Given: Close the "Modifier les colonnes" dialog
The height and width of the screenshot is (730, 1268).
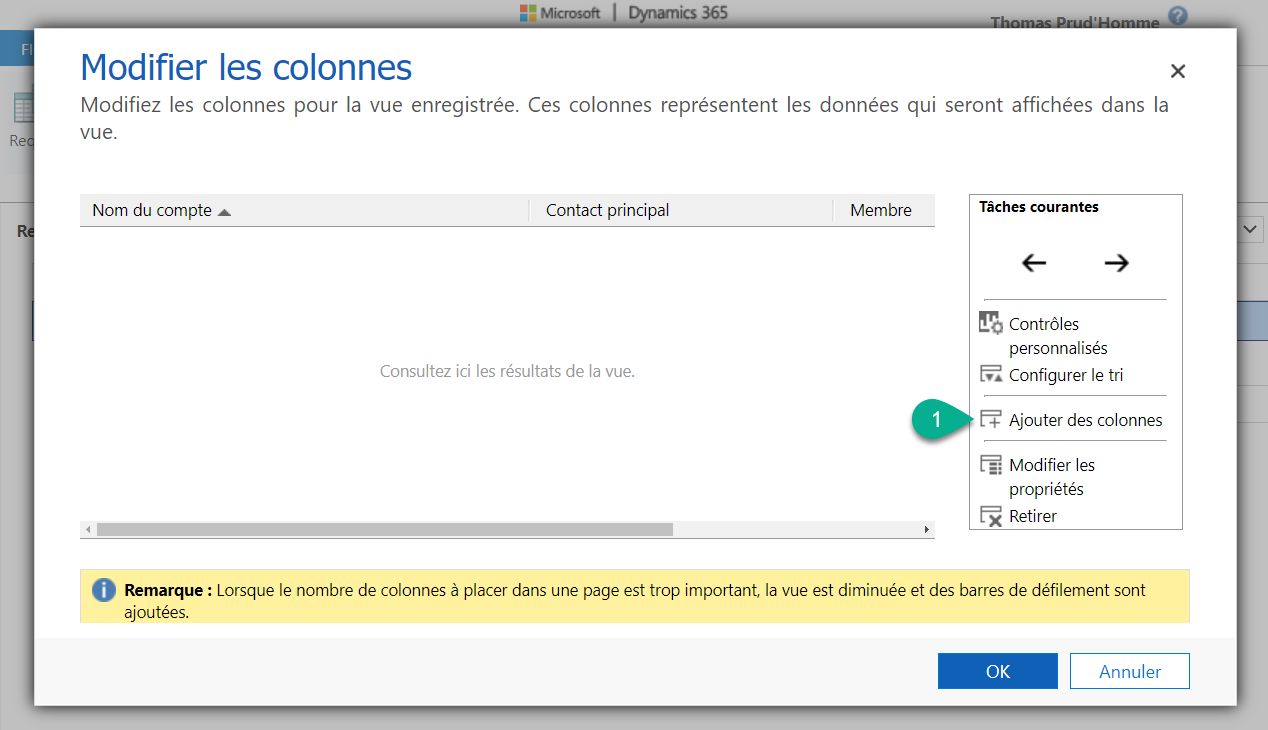Looking at the screenshot, I should (1177, 71).
